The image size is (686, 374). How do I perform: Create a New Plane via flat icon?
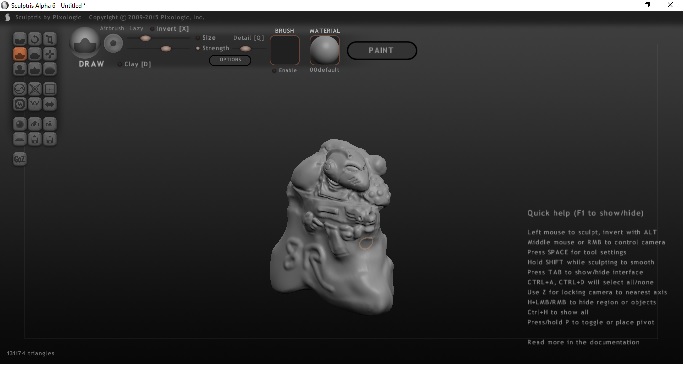(x=20, y=139)
